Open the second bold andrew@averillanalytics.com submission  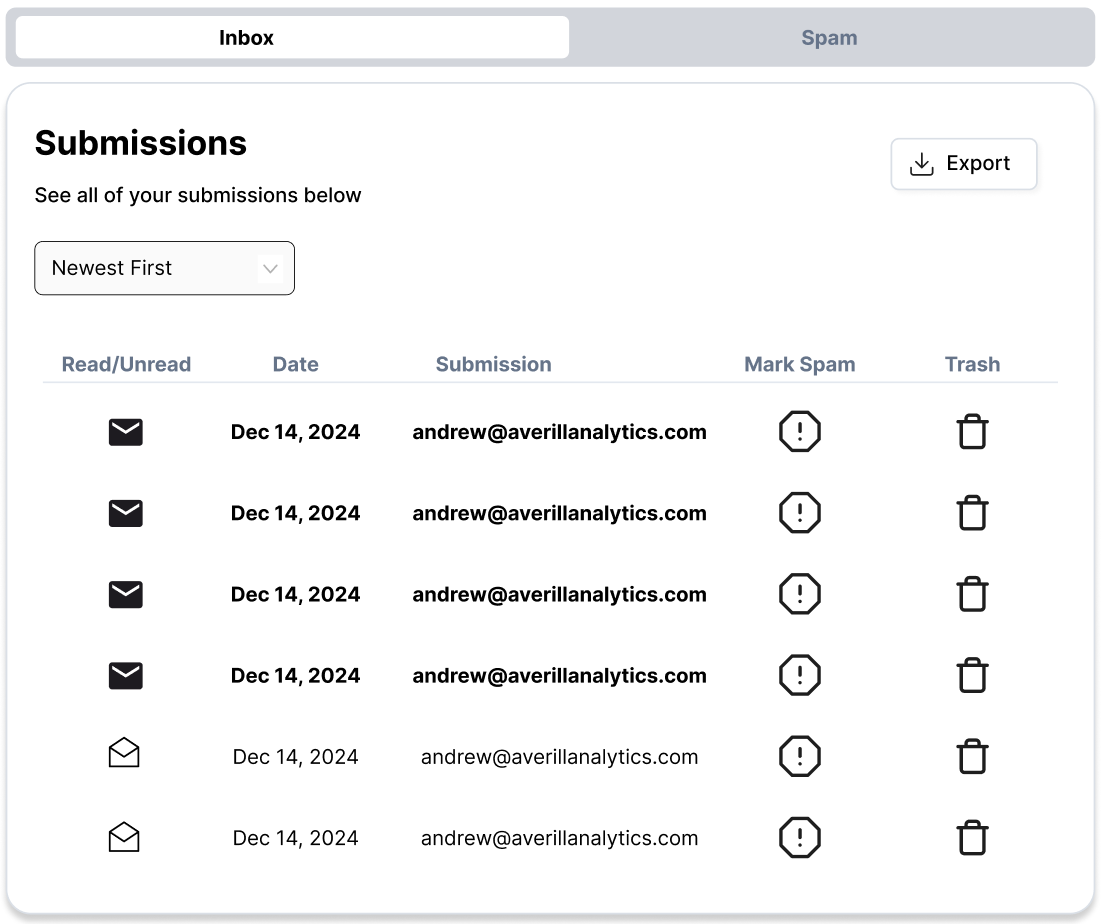(559, 513)
